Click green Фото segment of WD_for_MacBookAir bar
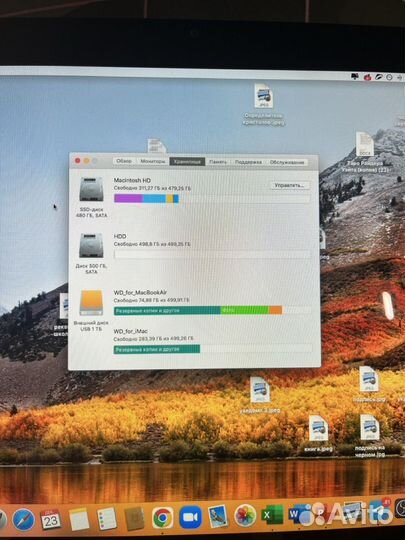Viewport: 405px width, 540px height. coord(245,310)
